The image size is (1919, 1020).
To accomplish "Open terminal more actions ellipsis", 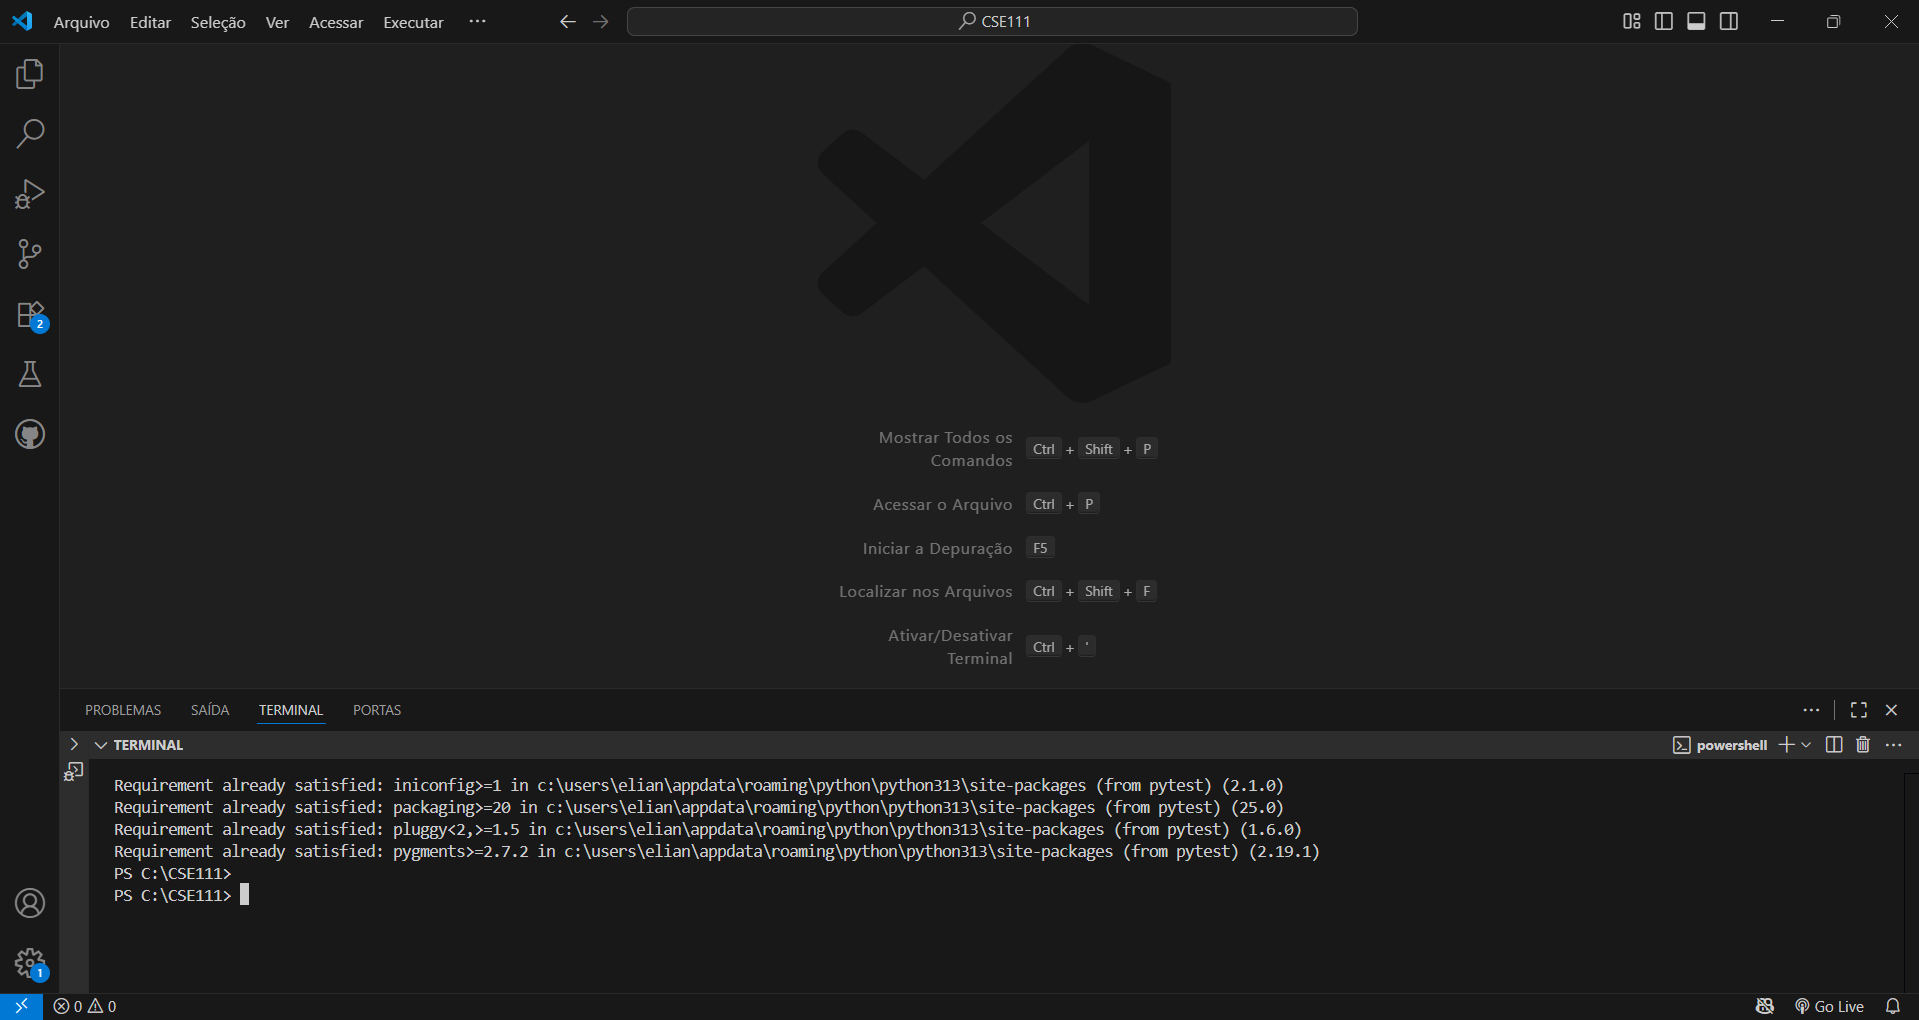I will 1894,744.
